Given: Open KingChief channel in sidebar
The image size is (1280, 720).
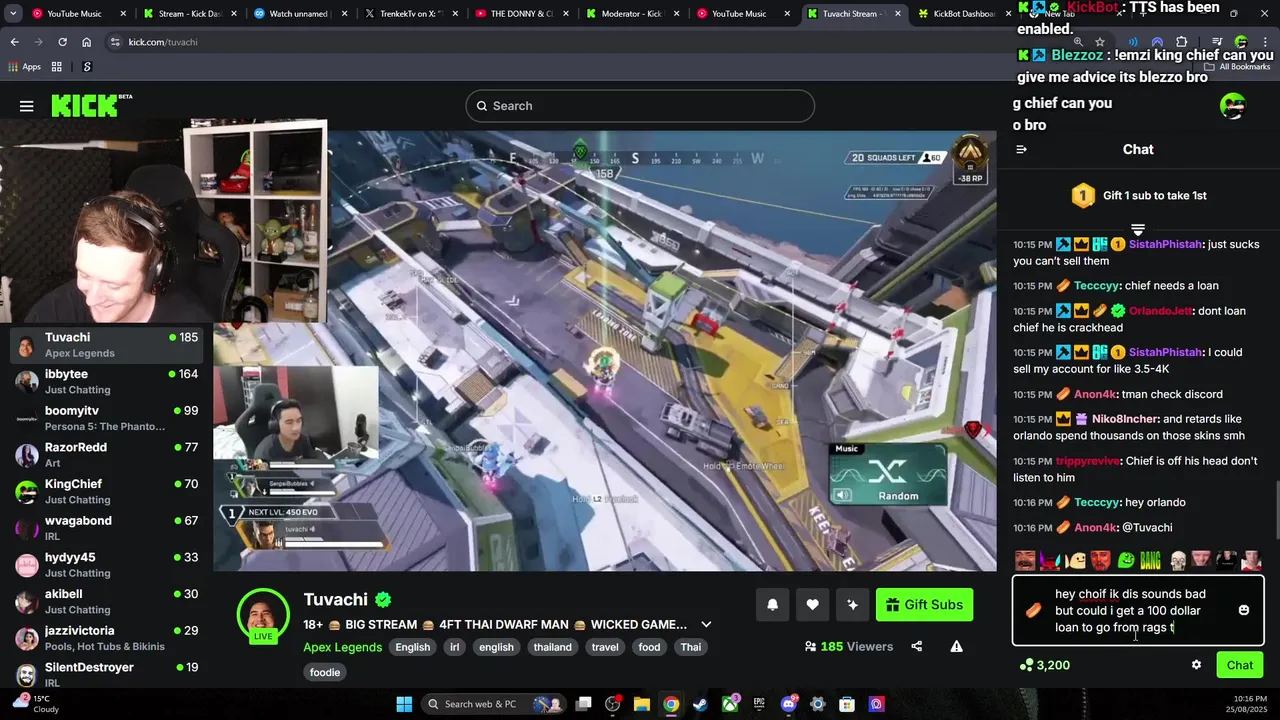Looking at the screenshot, I should click(x=105, y=491).
